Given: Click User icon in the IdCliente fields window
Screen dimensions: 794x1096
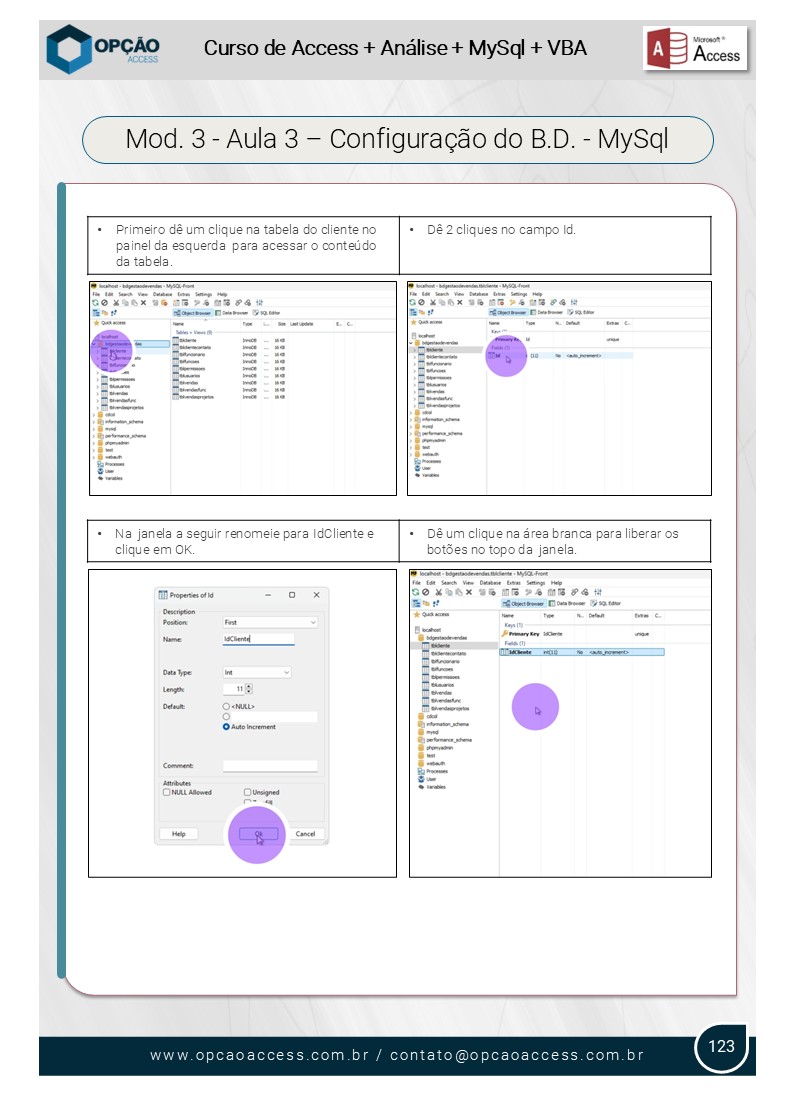Looking at the screenshot, I should click(421, 779).
